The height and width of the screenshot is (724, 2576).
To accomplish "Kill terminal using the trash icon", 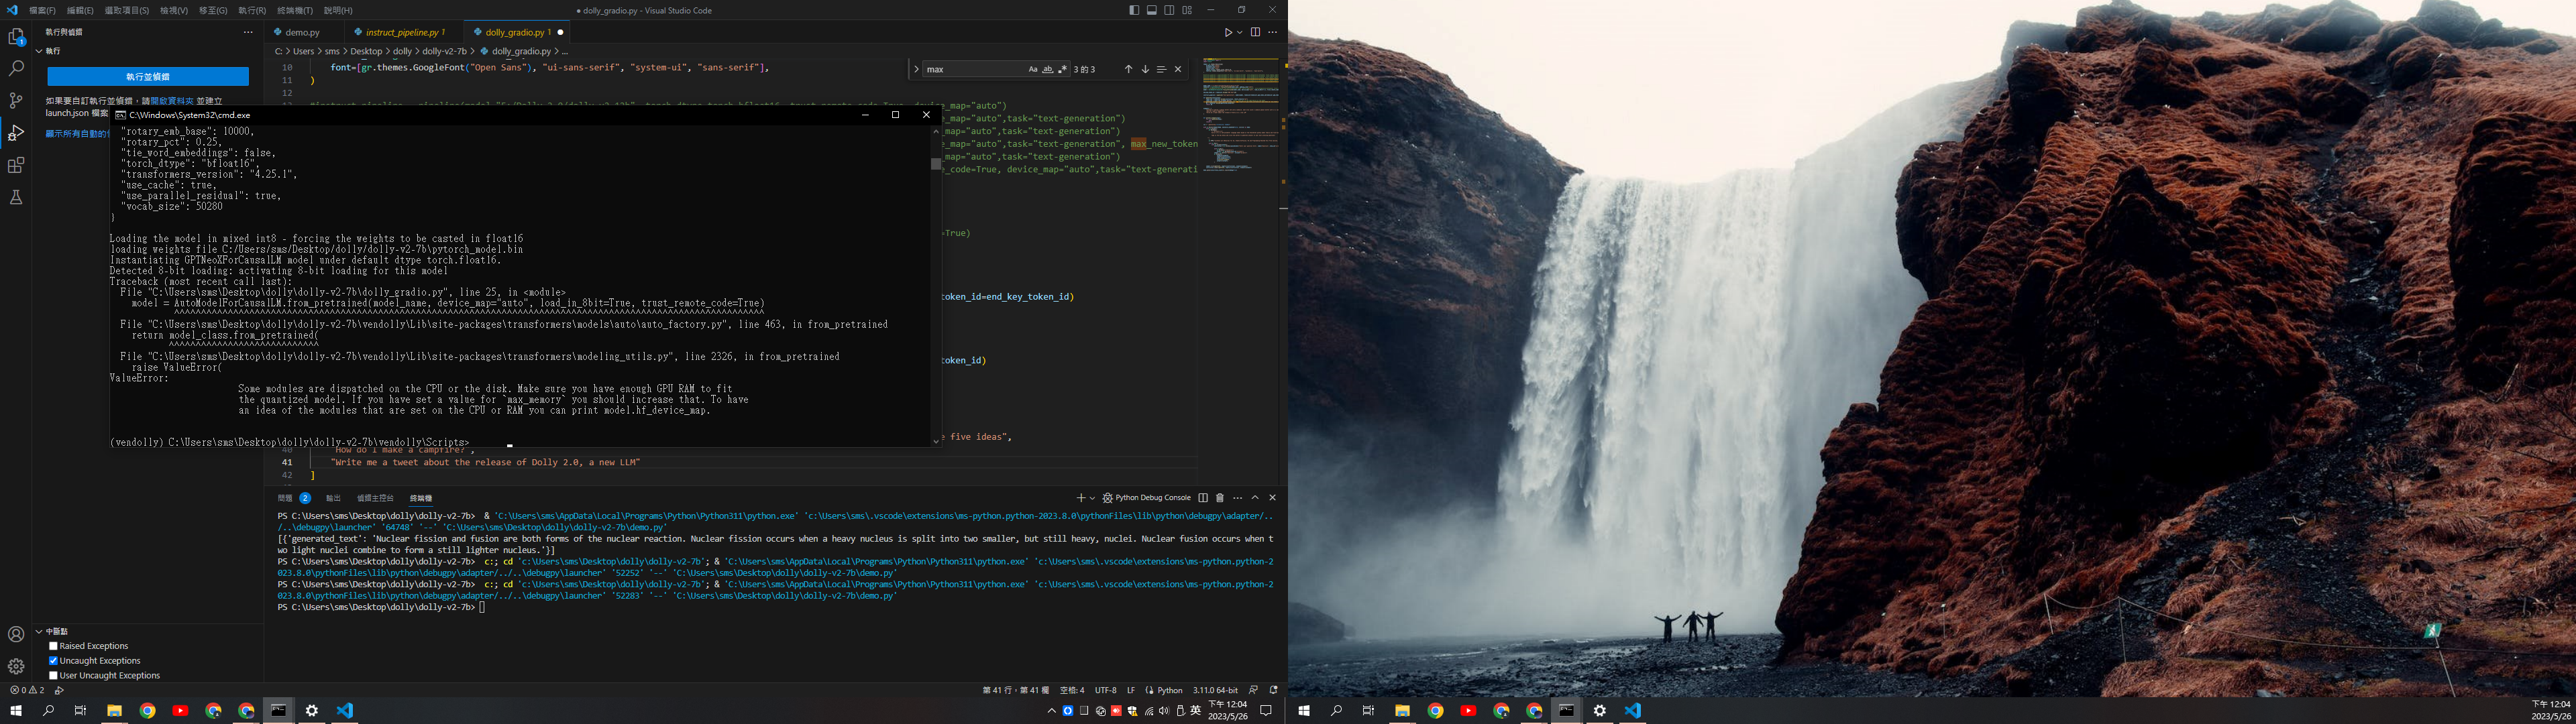I will tap(1219, 498).
